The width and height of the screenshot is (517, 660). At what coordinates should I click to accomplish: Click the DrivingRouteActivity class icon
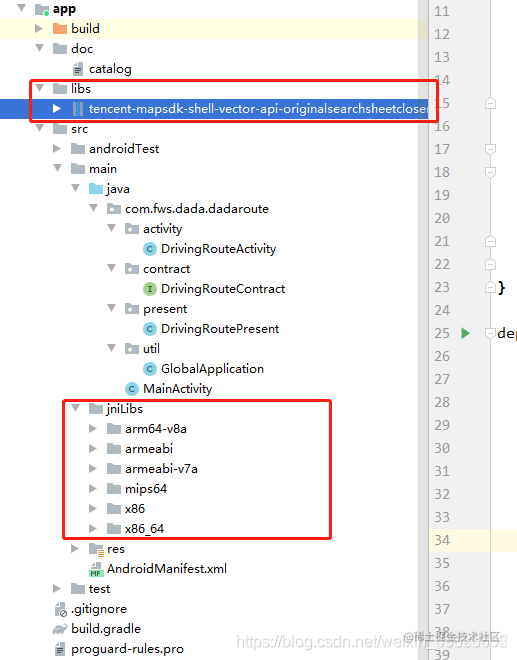(x=149, y=249)
